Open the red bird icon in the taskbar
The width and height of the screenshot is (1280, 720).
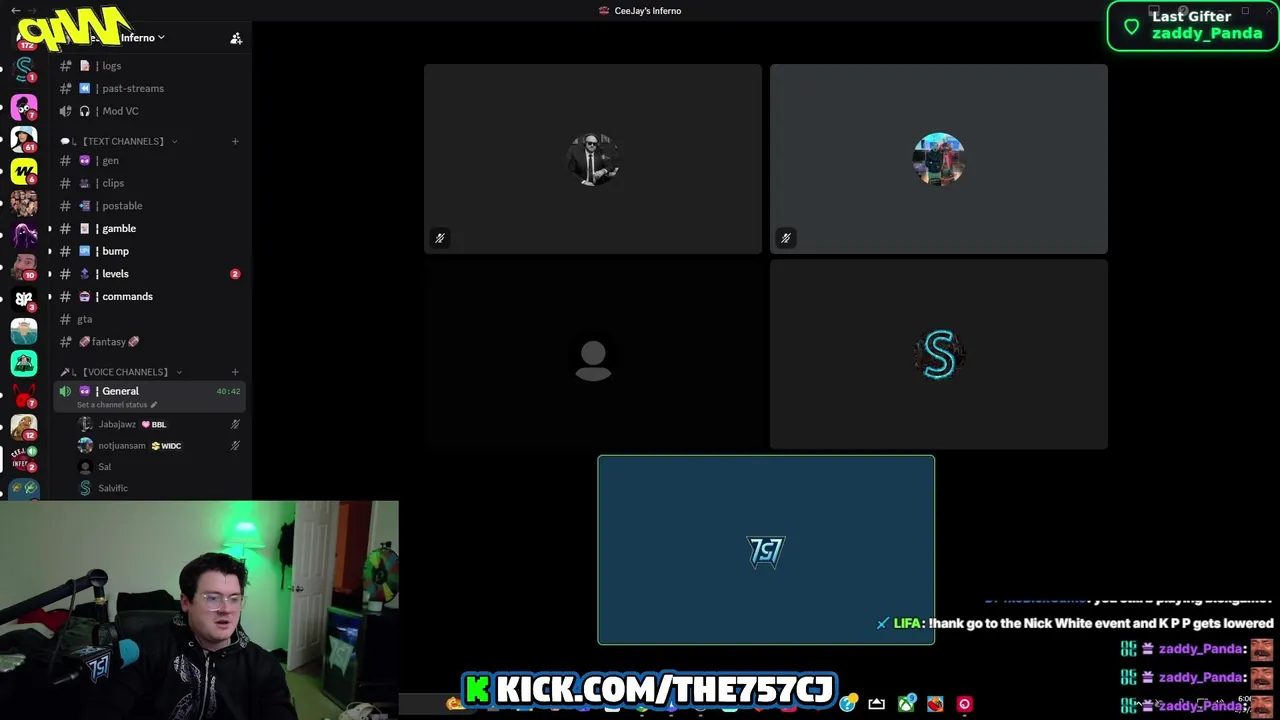tap(935, 704)
